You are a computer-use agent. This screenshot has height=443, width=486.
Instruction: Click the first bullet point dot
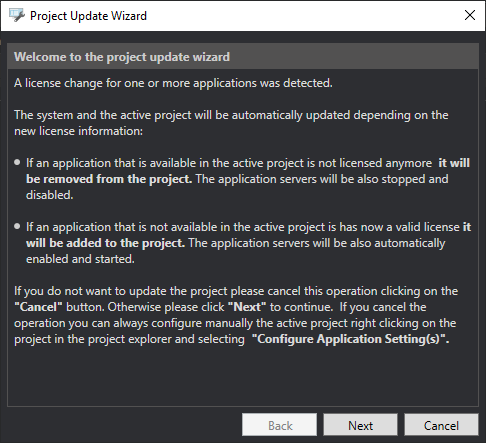[x=17, y=163]
